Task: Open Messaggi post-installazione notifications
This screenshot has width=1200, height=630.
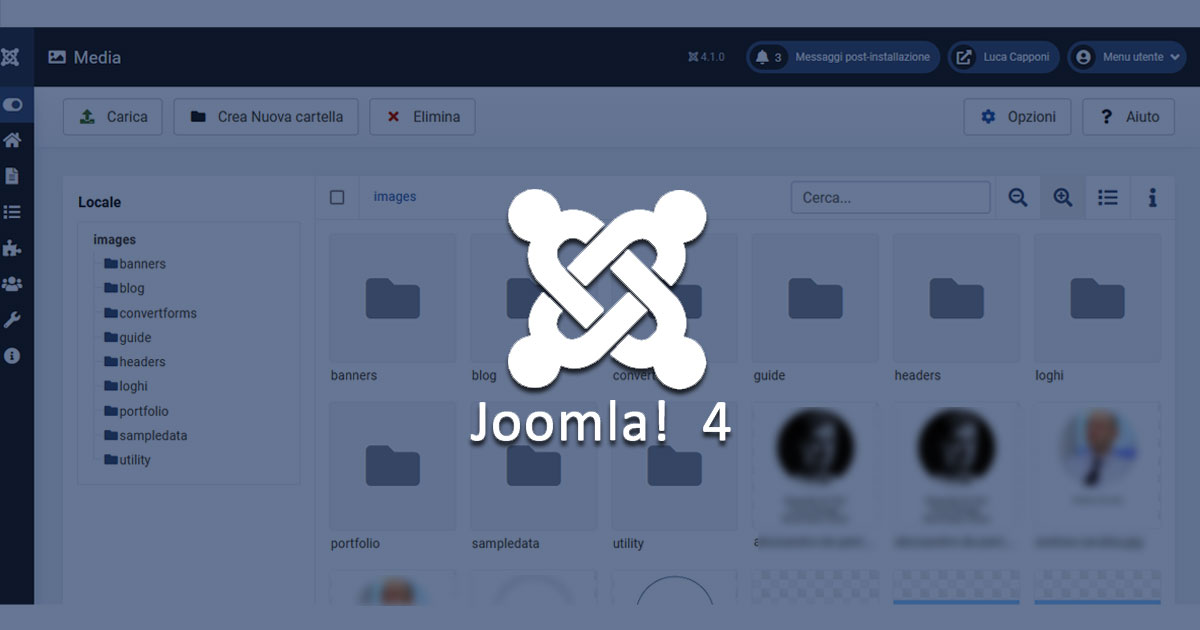Action: (843, 57)
